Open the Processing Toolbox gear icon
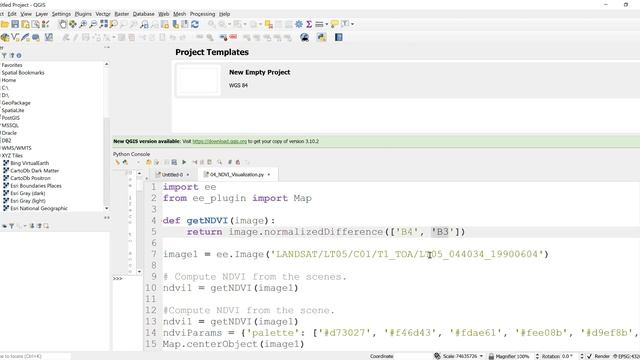640x360 pixels. [x=299, y=24]
